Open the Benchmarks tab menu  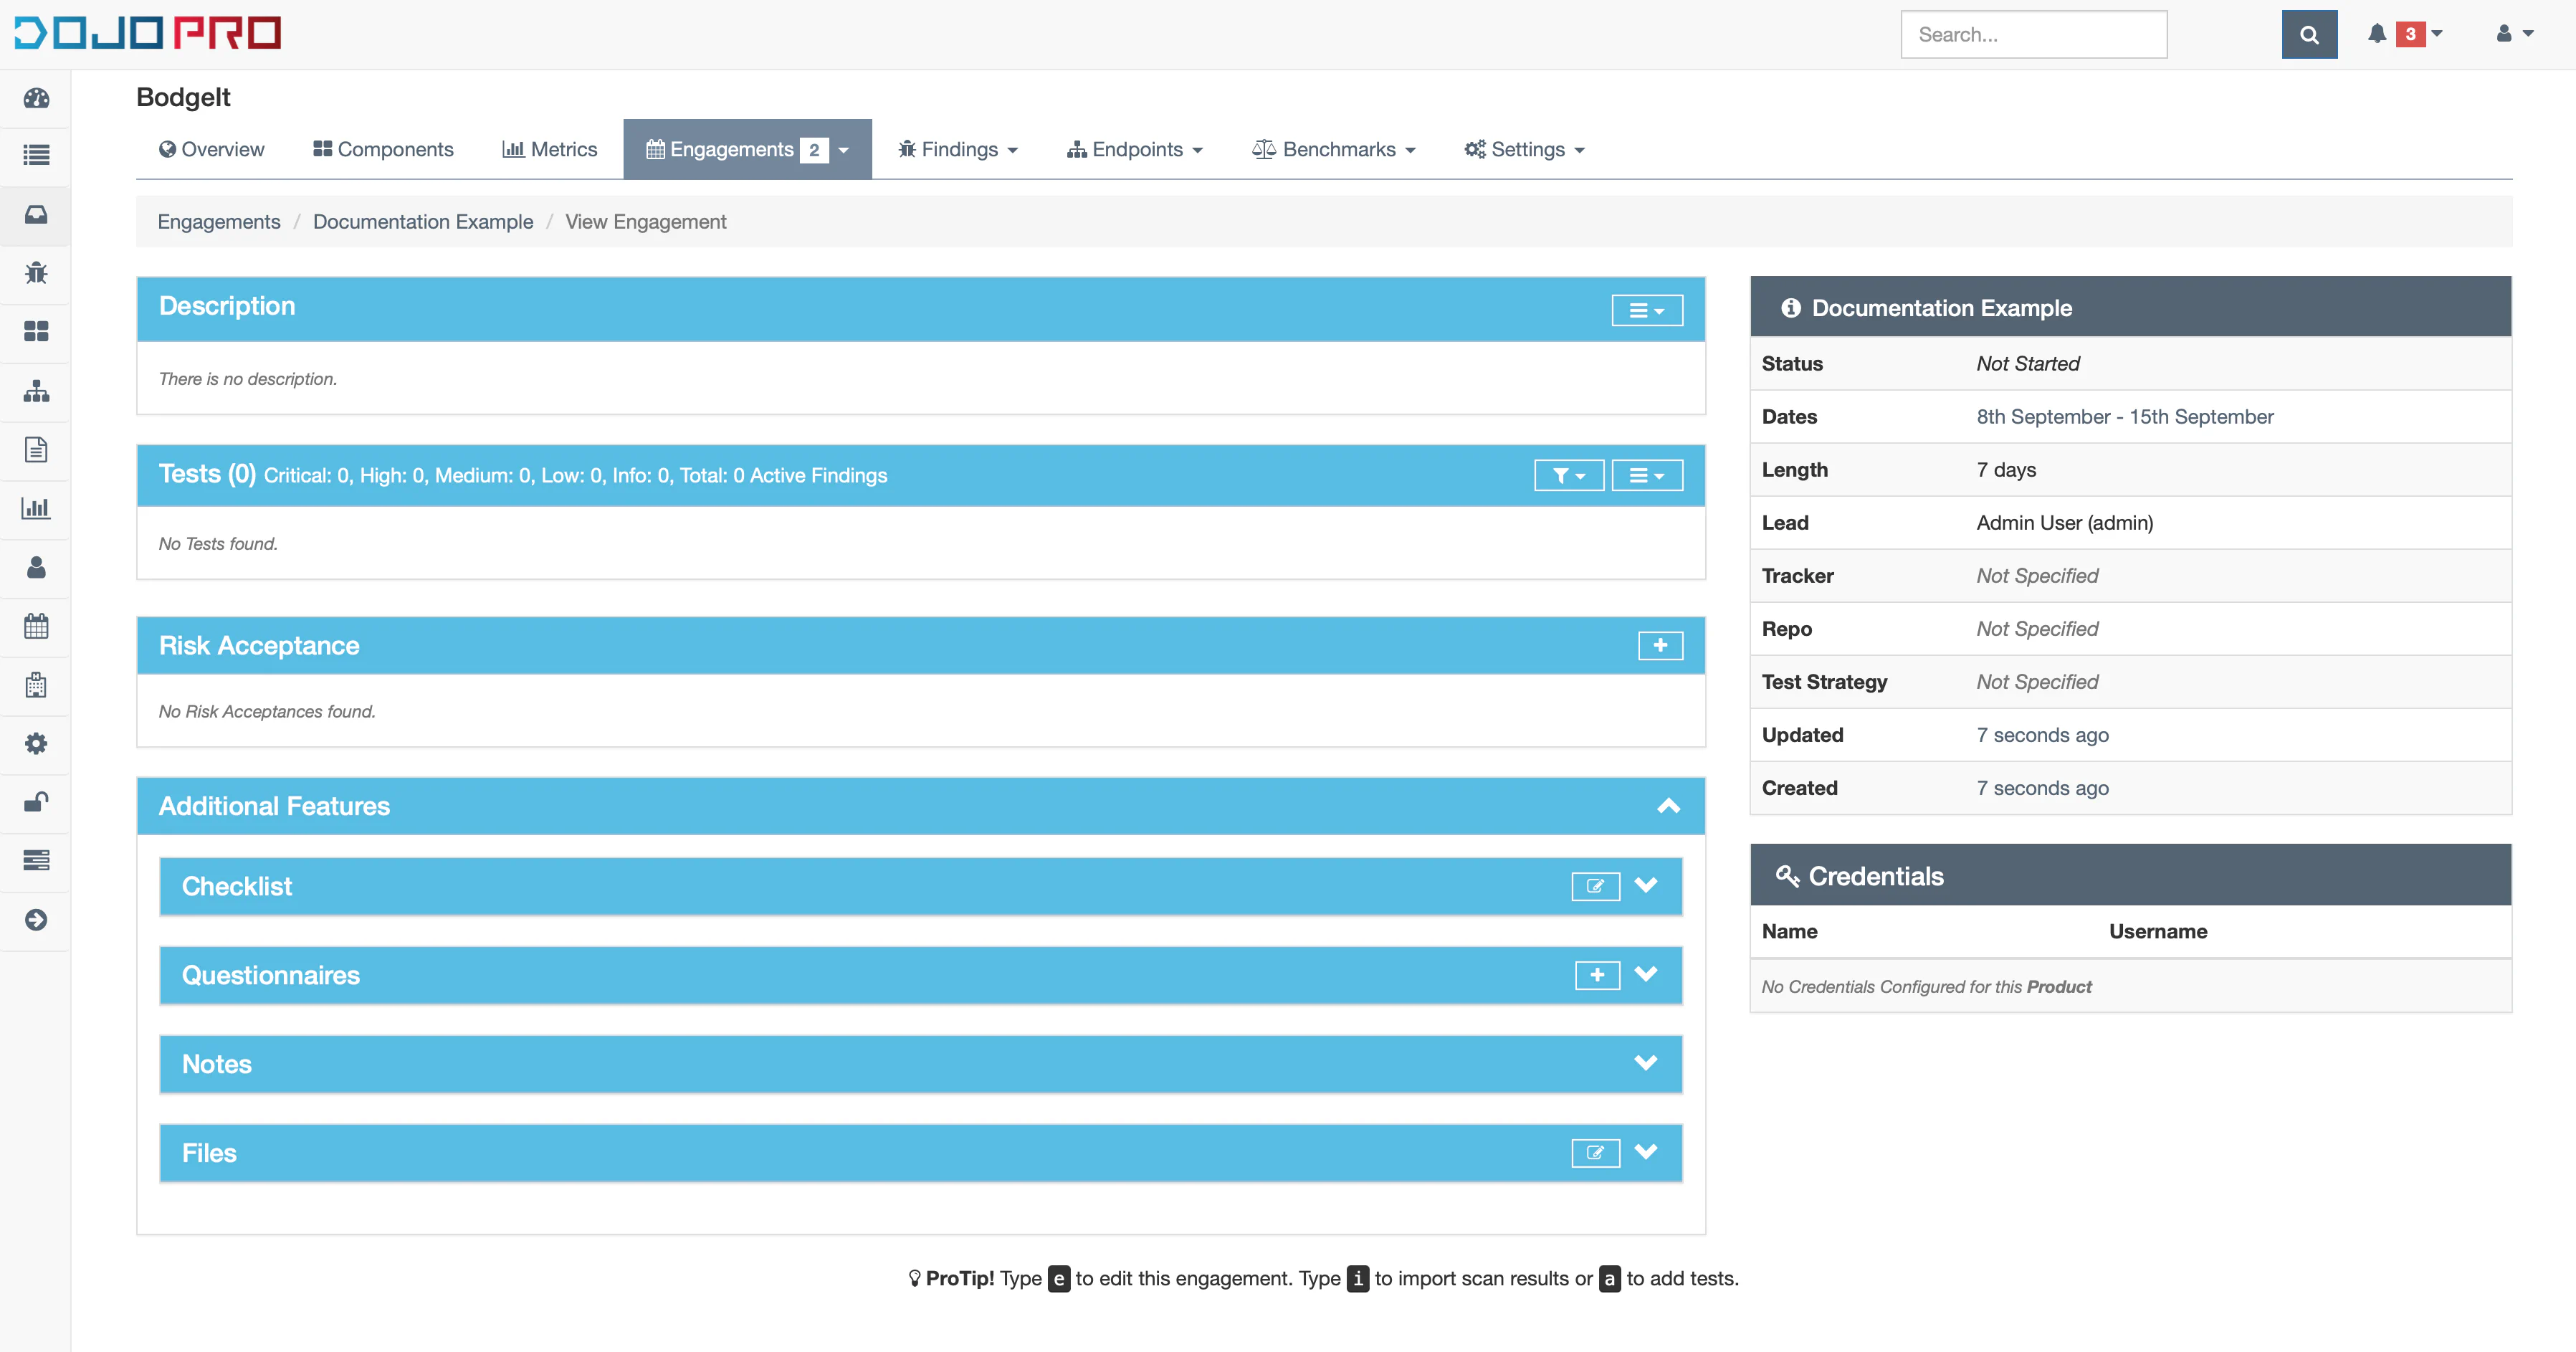(1334, 149)
